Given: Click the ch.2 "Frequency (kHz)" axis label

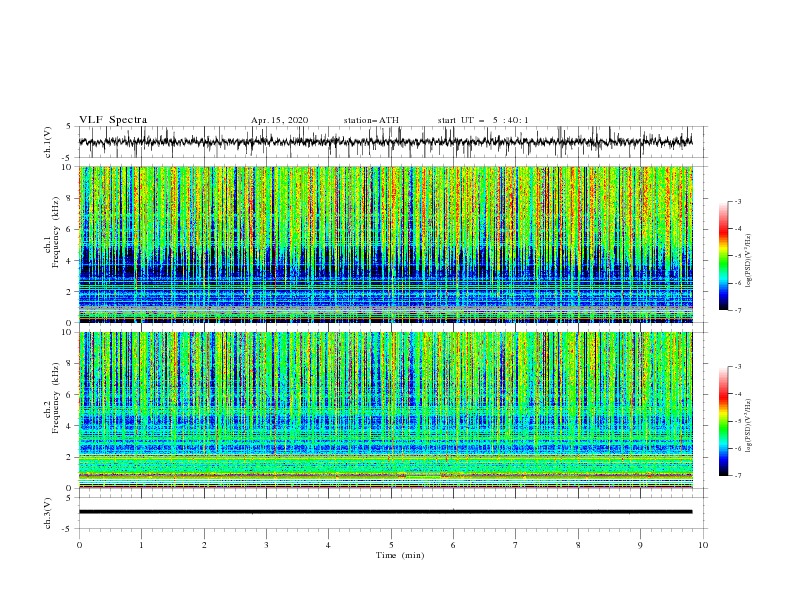Looking at the screenshot, I should 56,398.
